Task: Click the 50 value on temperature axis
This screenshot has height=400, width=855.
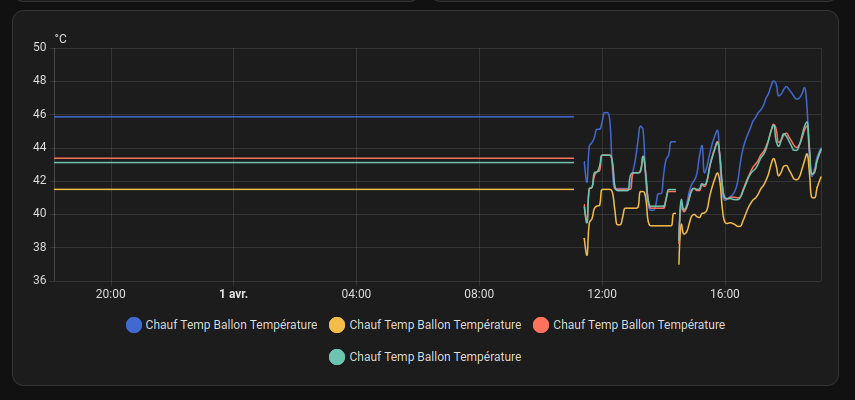Action: tap(40, 47)
